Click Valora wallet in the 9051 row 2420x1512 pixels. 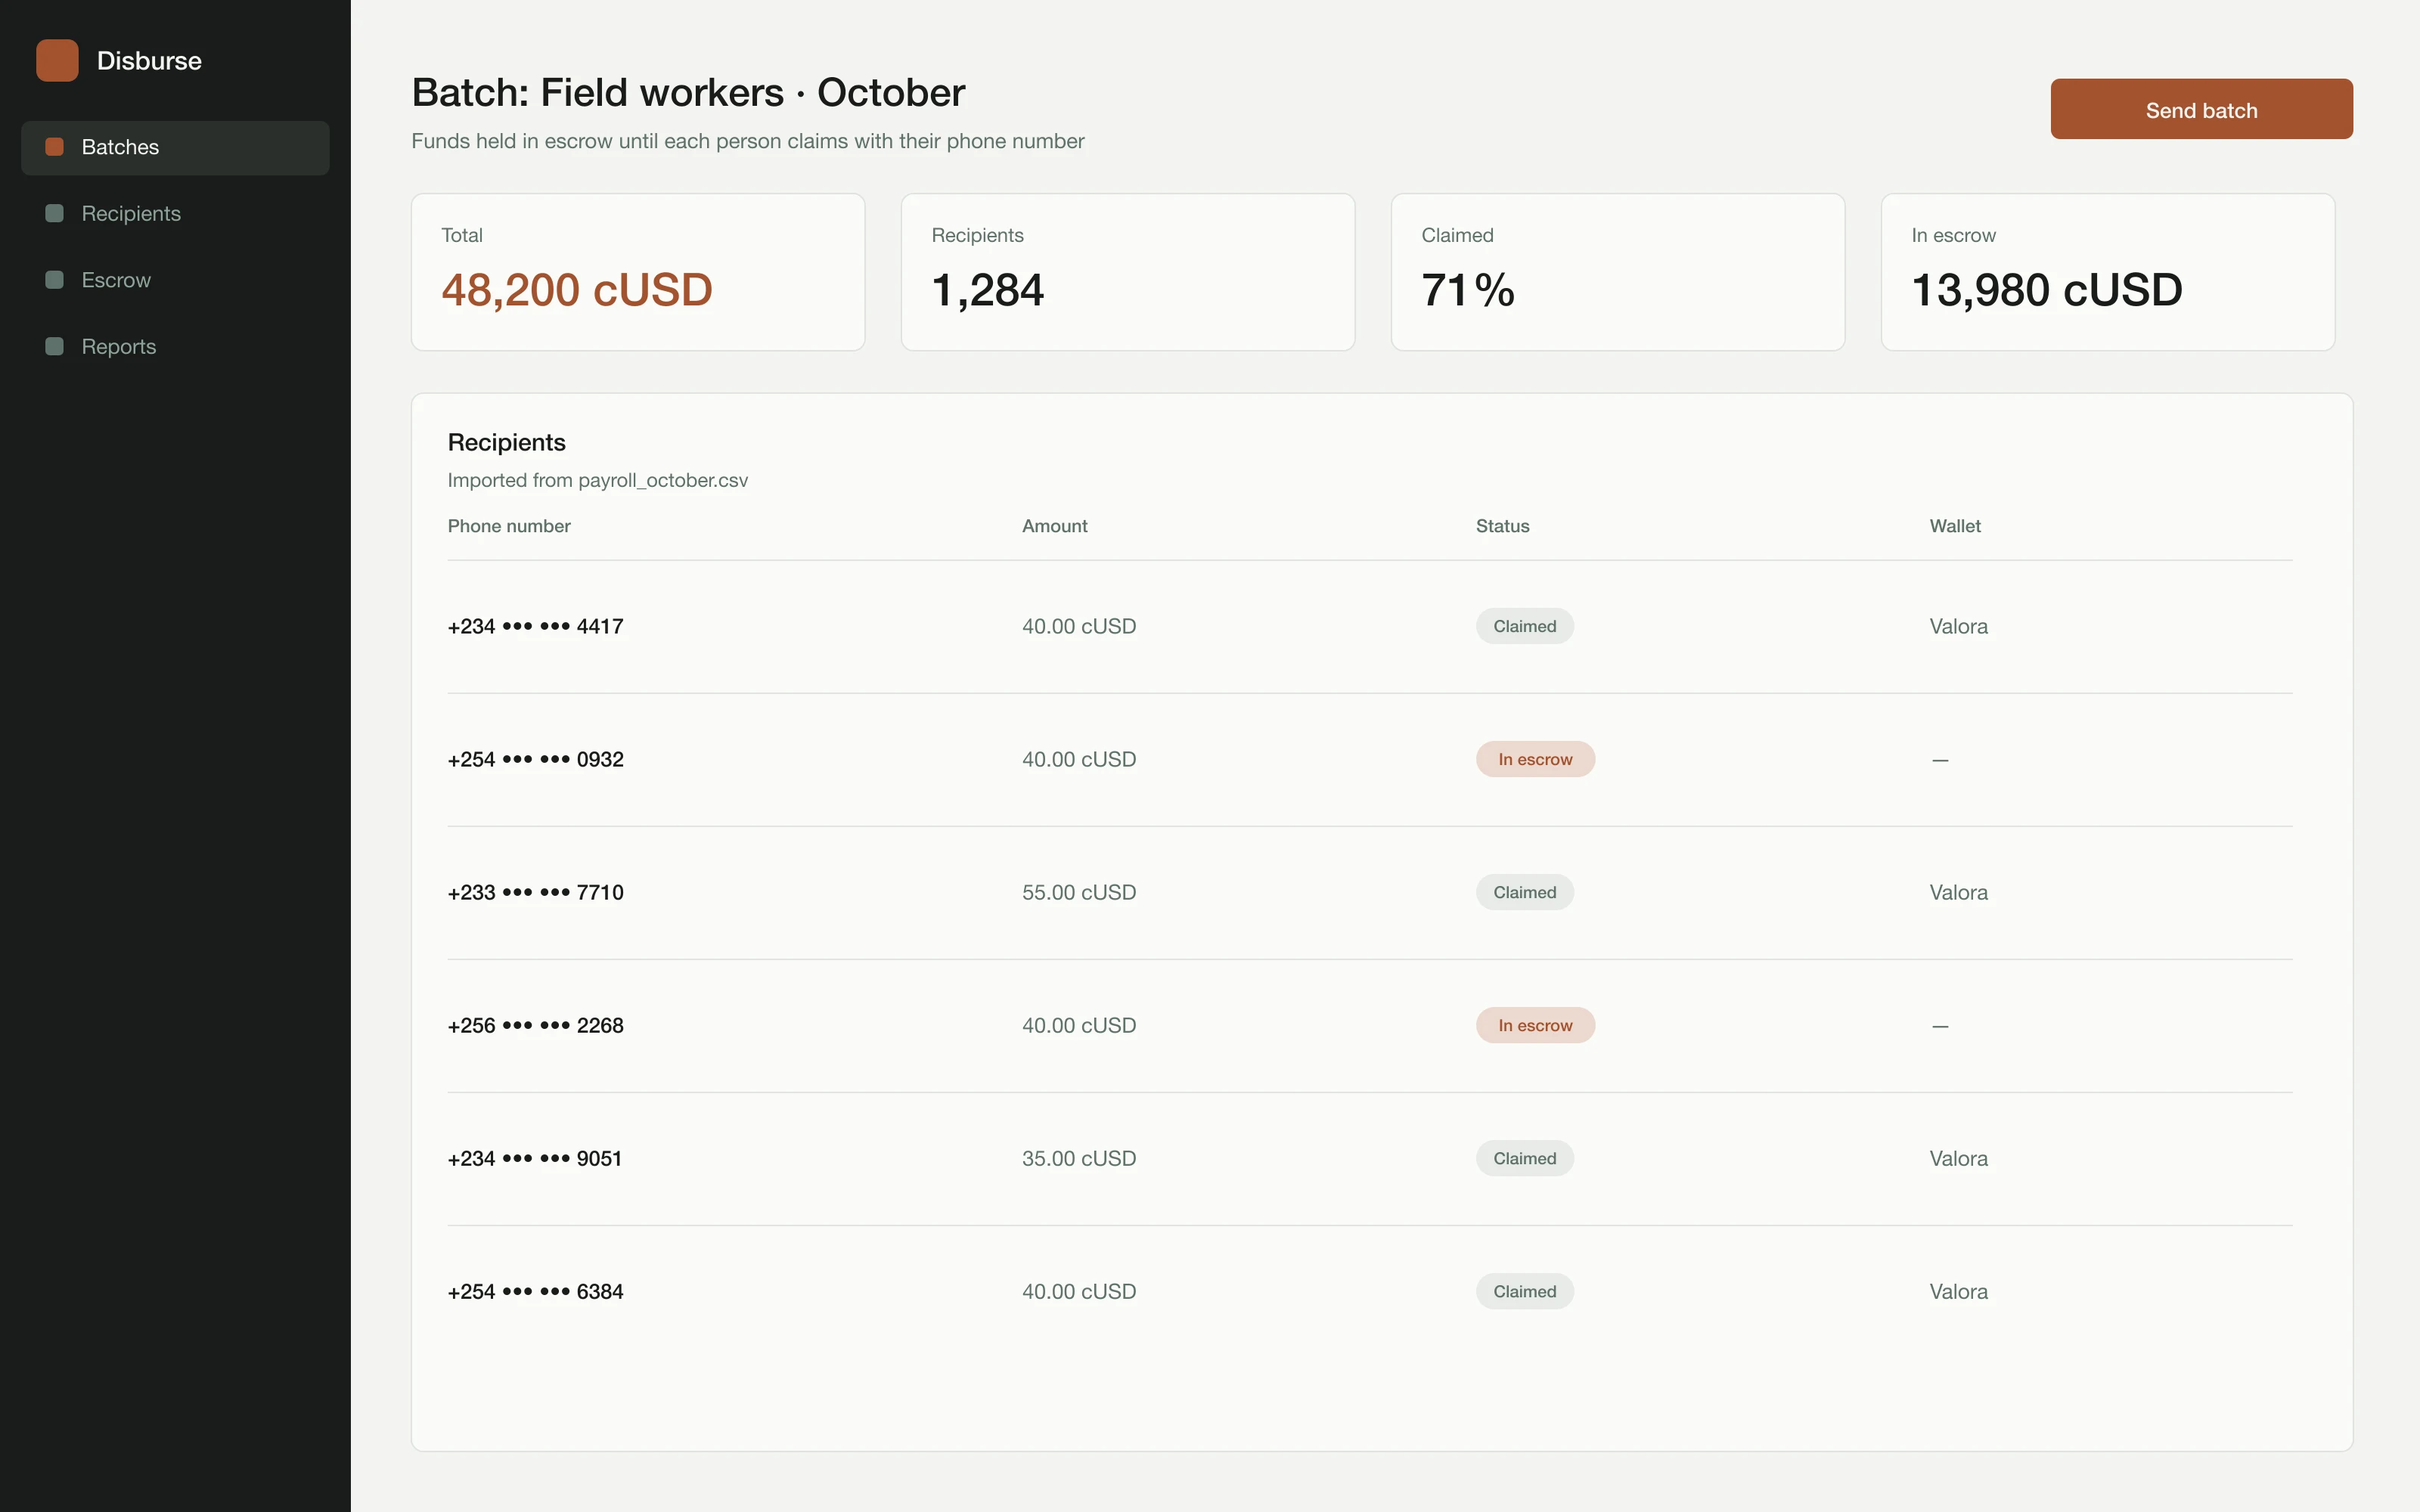(1958, 1159)
